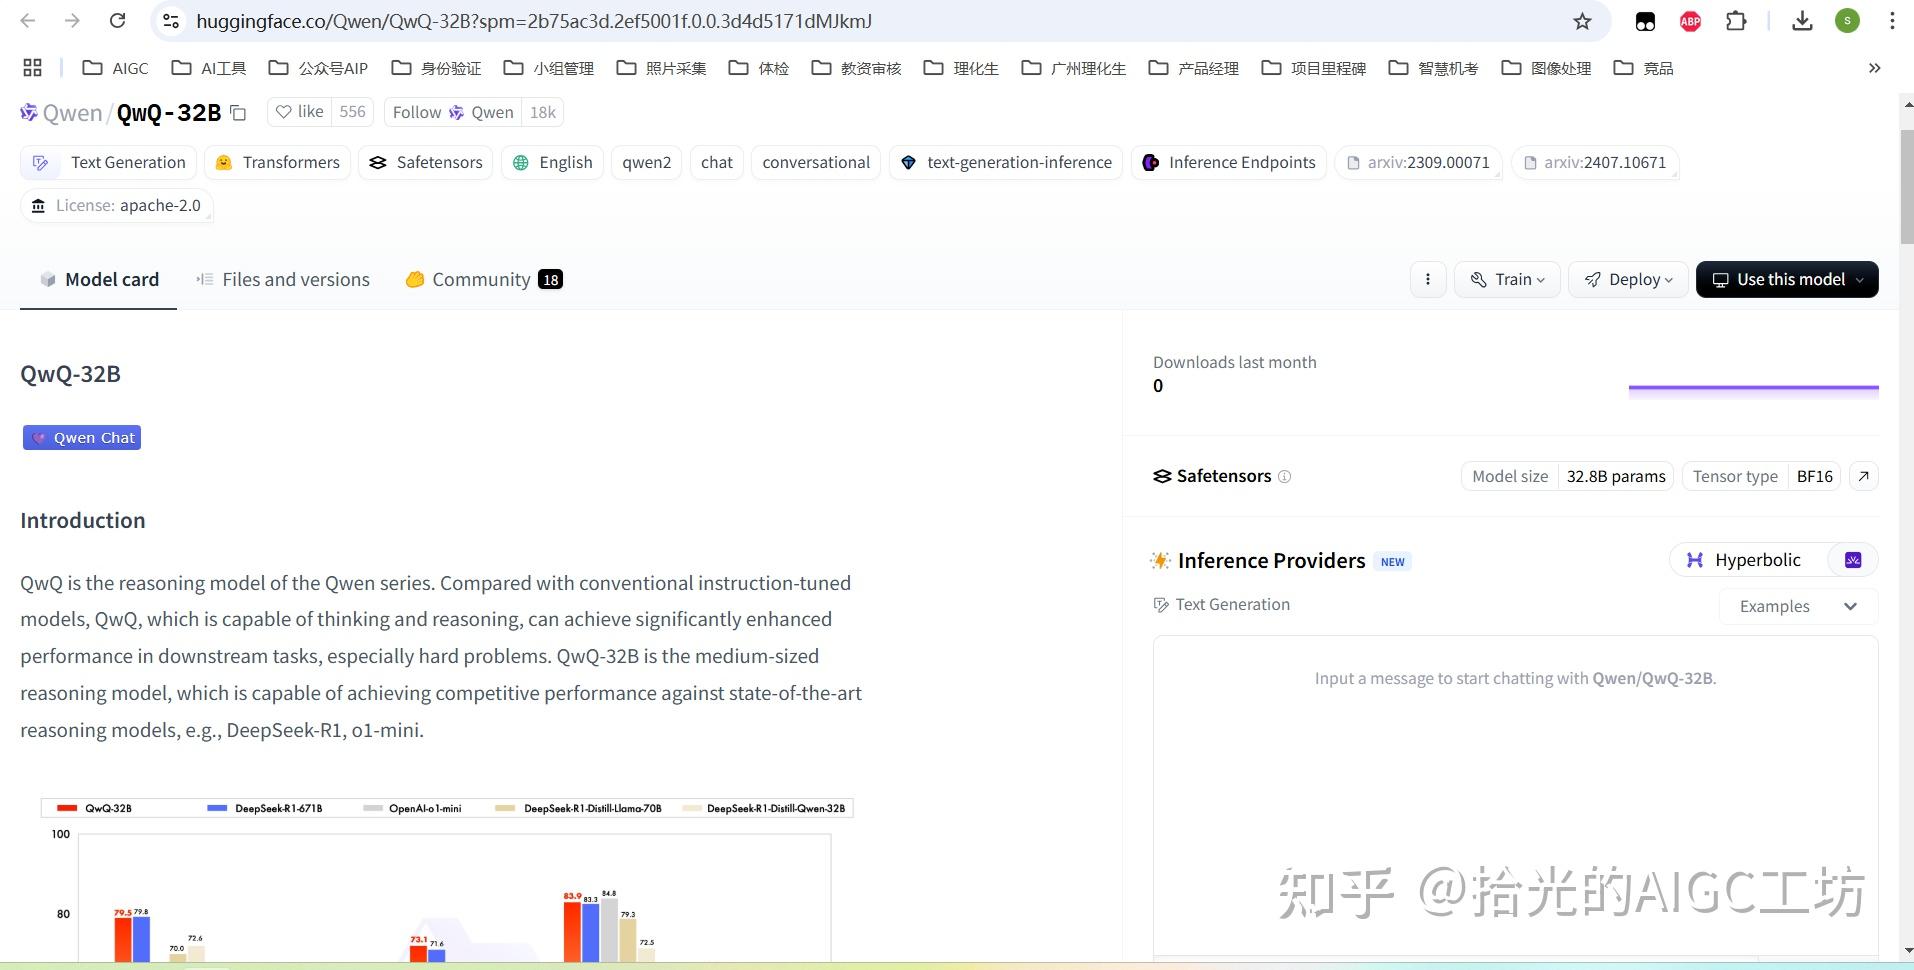The width and height of the screenshot is (1914, 970).
Task: Click the downloads last month chart
Action: click(x=1753, y=389)
